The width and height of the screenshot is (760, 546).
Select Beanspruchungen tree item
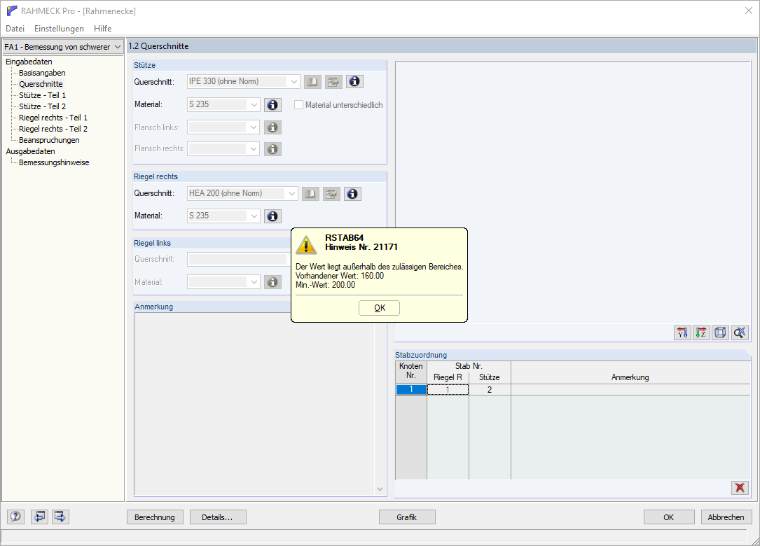point(49,140)
